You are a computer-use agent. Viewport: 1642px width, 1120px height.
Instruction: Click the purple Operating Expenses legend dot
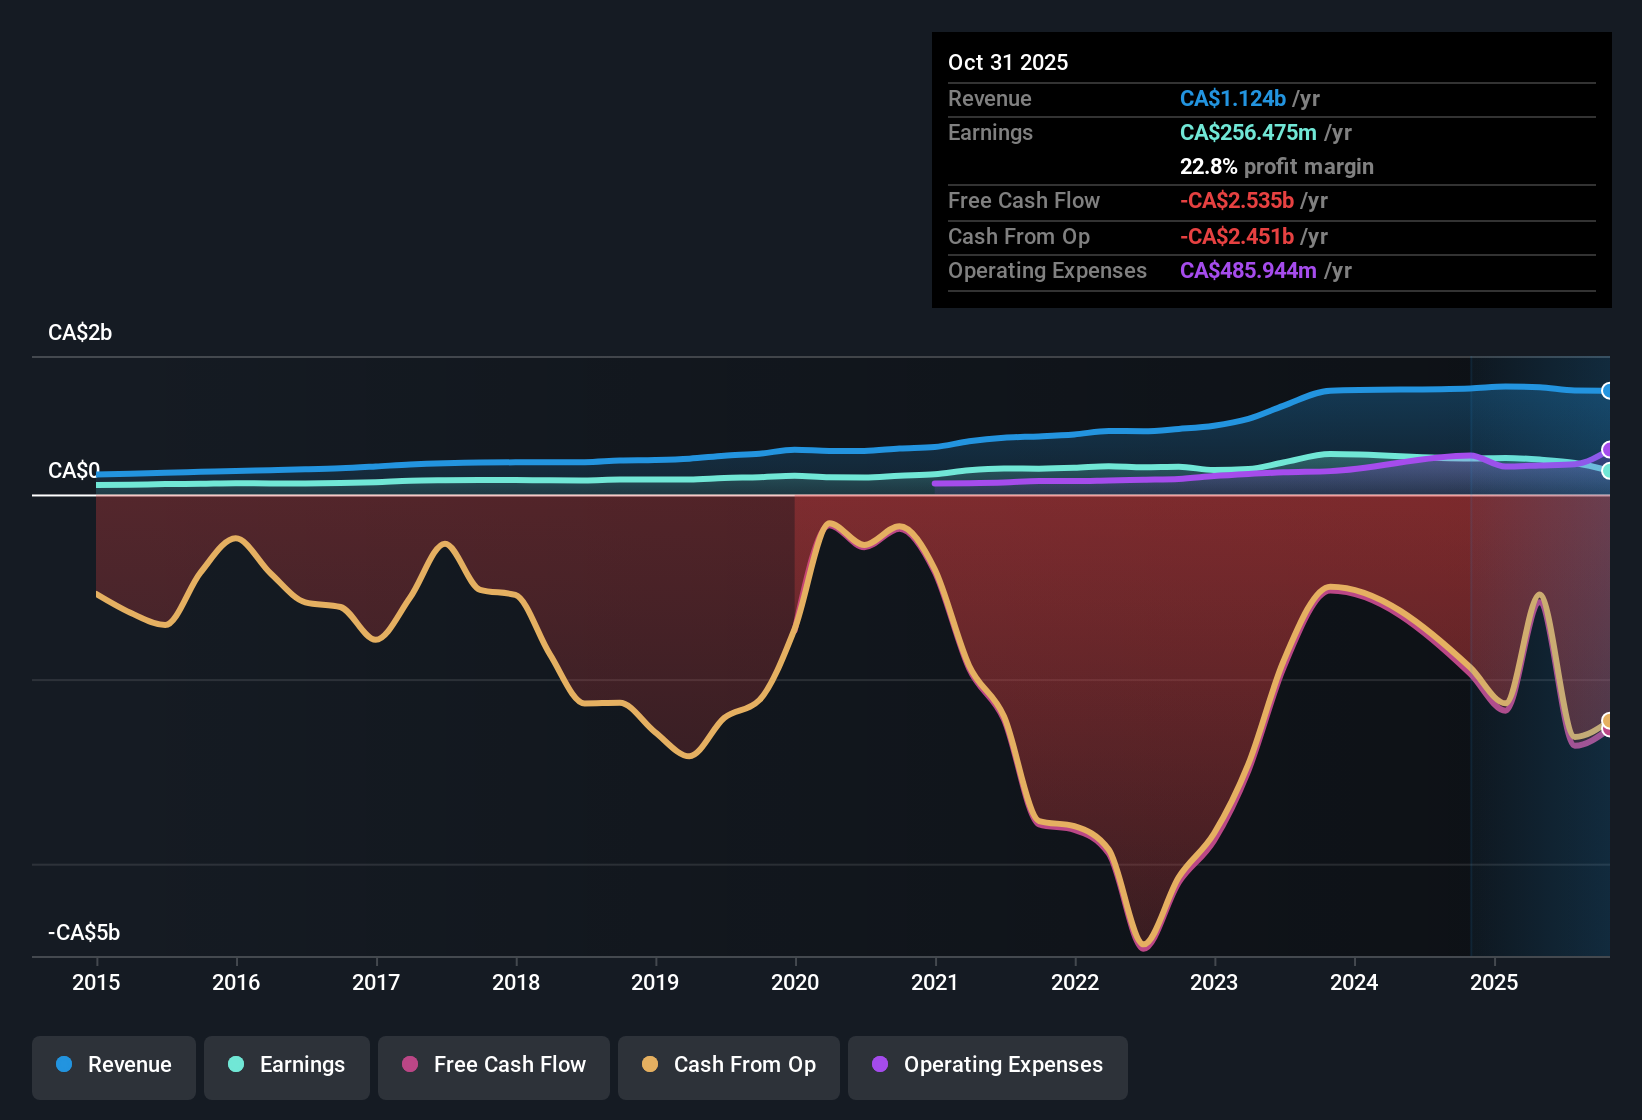click(x=880, y=1066)
